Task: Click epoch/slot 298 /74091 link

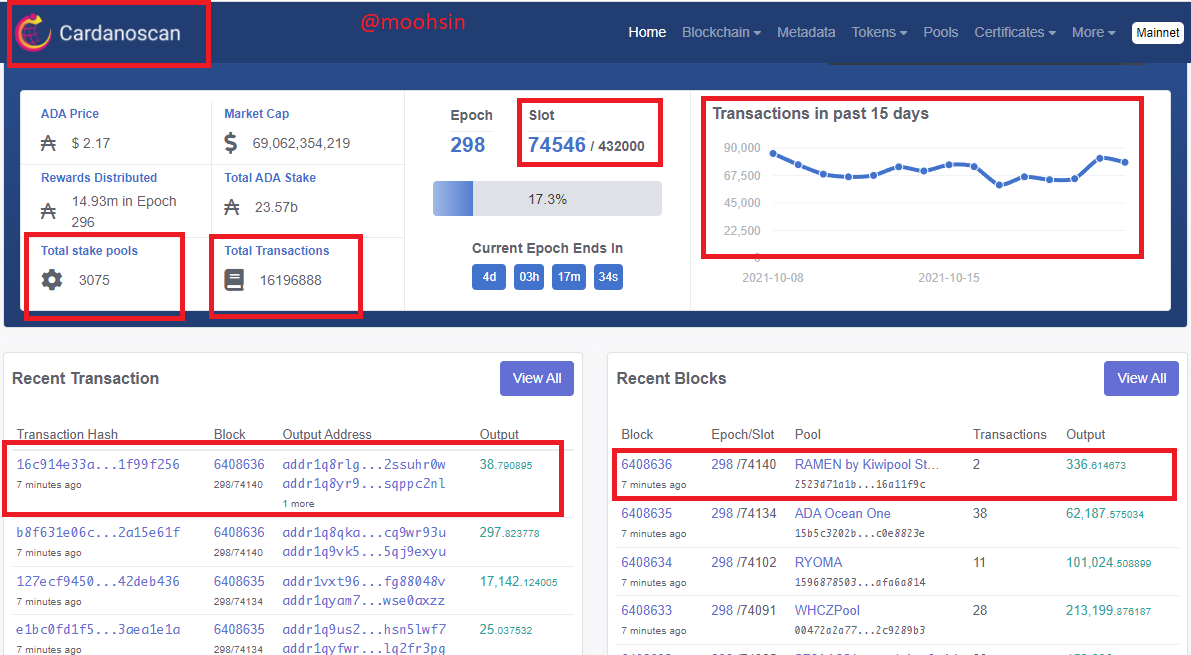Action: [x=744, y=610]
